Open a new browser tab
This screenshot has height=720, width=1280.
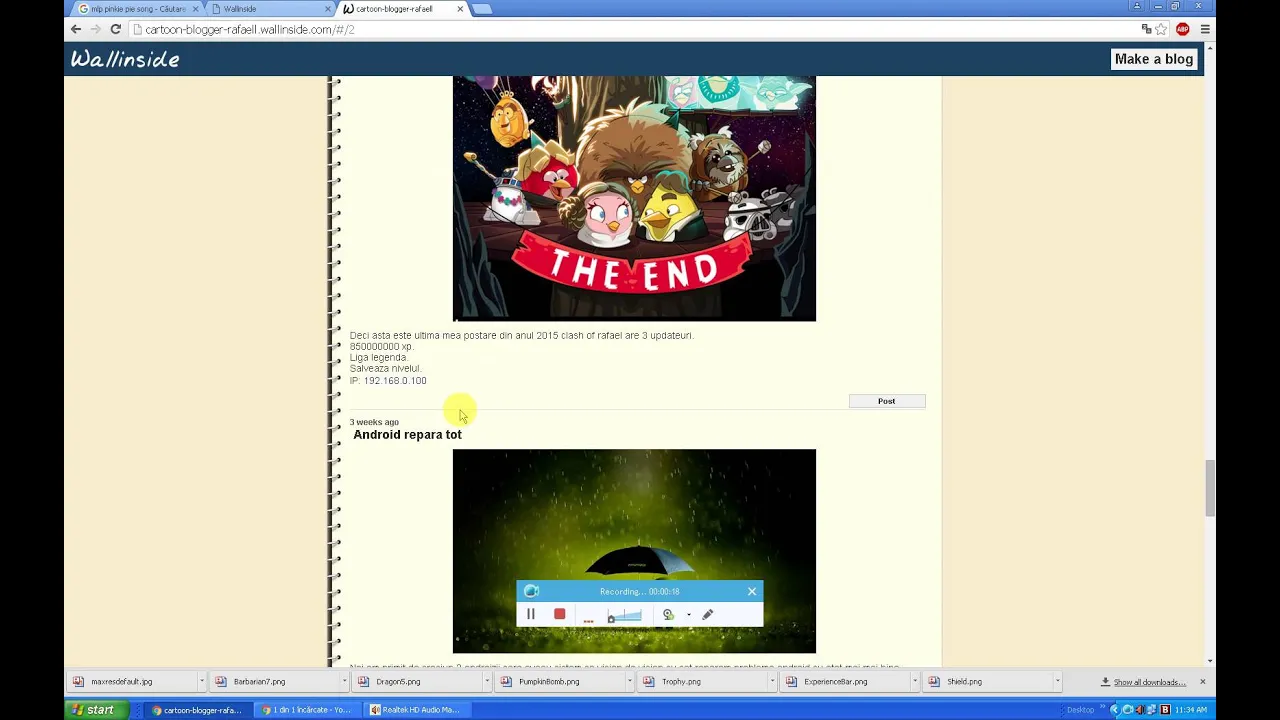(482, 9)
